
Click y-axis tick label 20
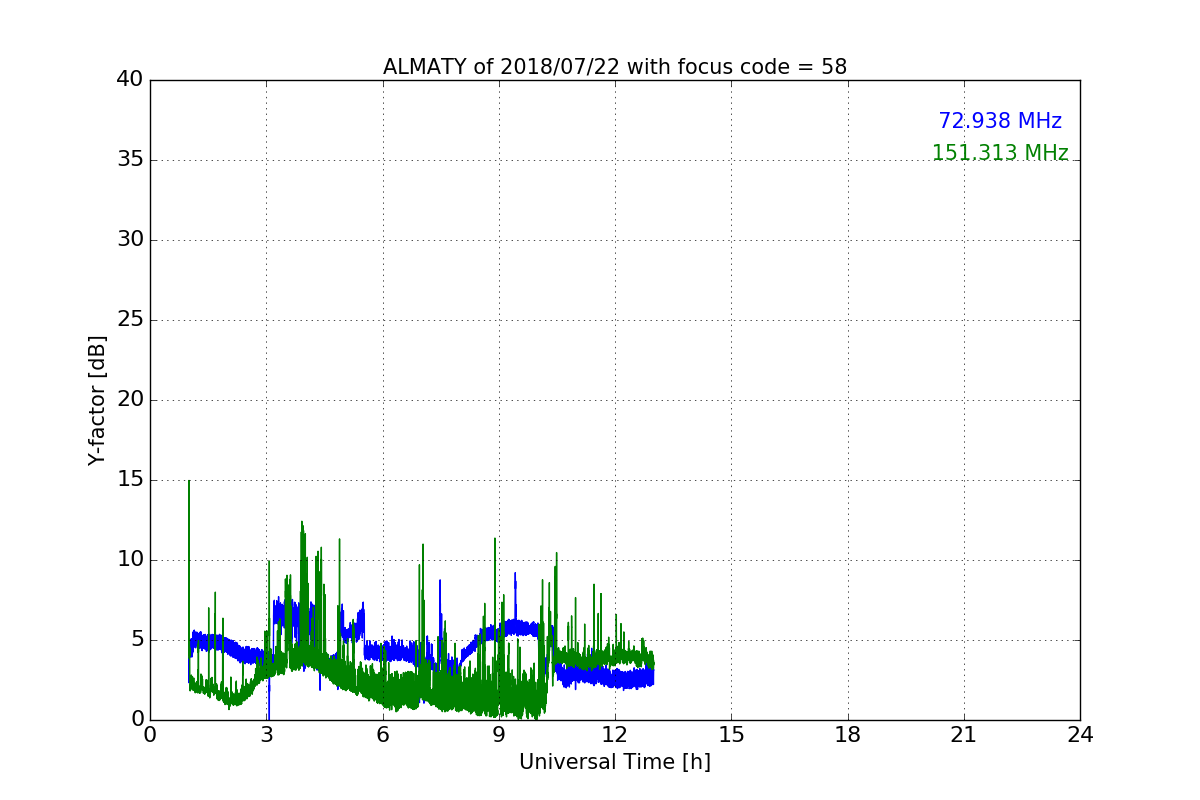[x=129, y=400]
